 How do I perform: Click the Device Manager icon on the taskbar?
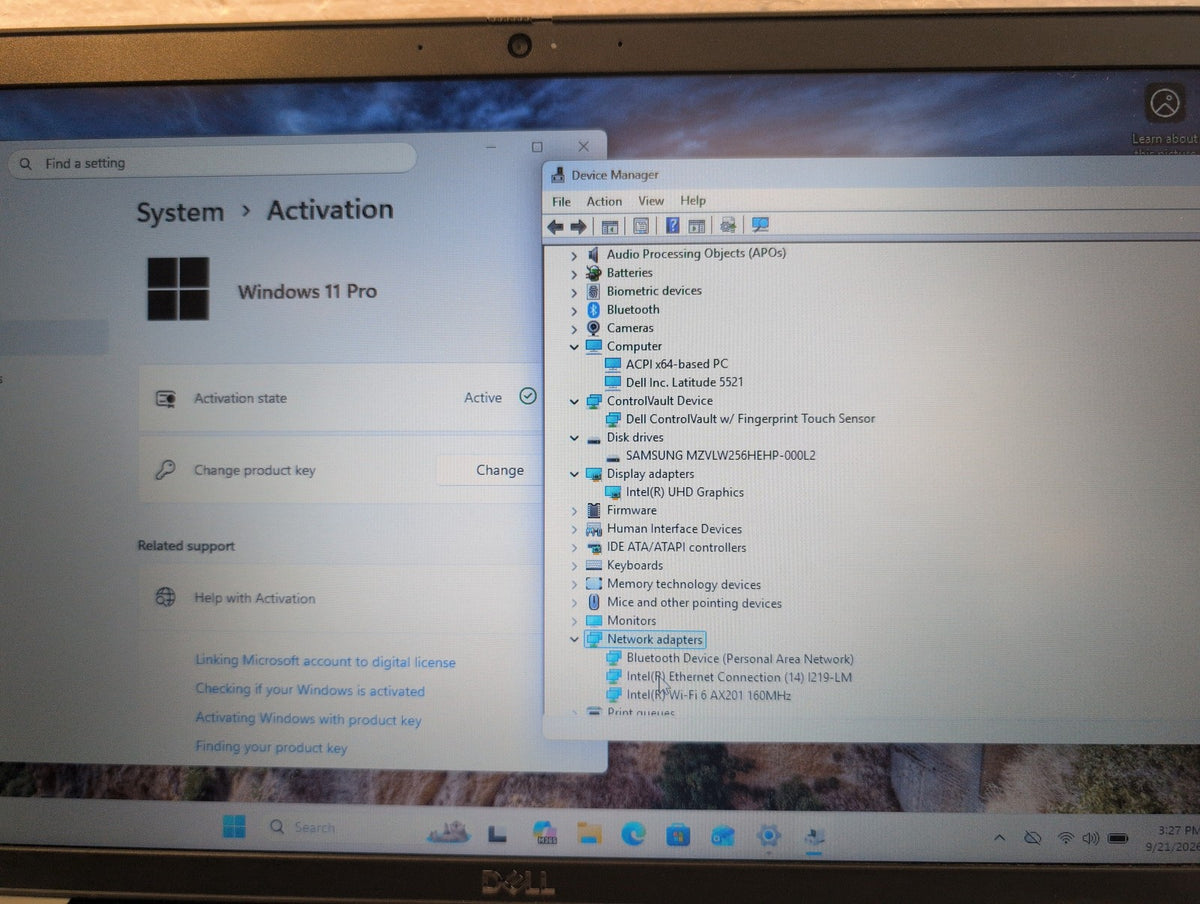click(x=814, y=838)
